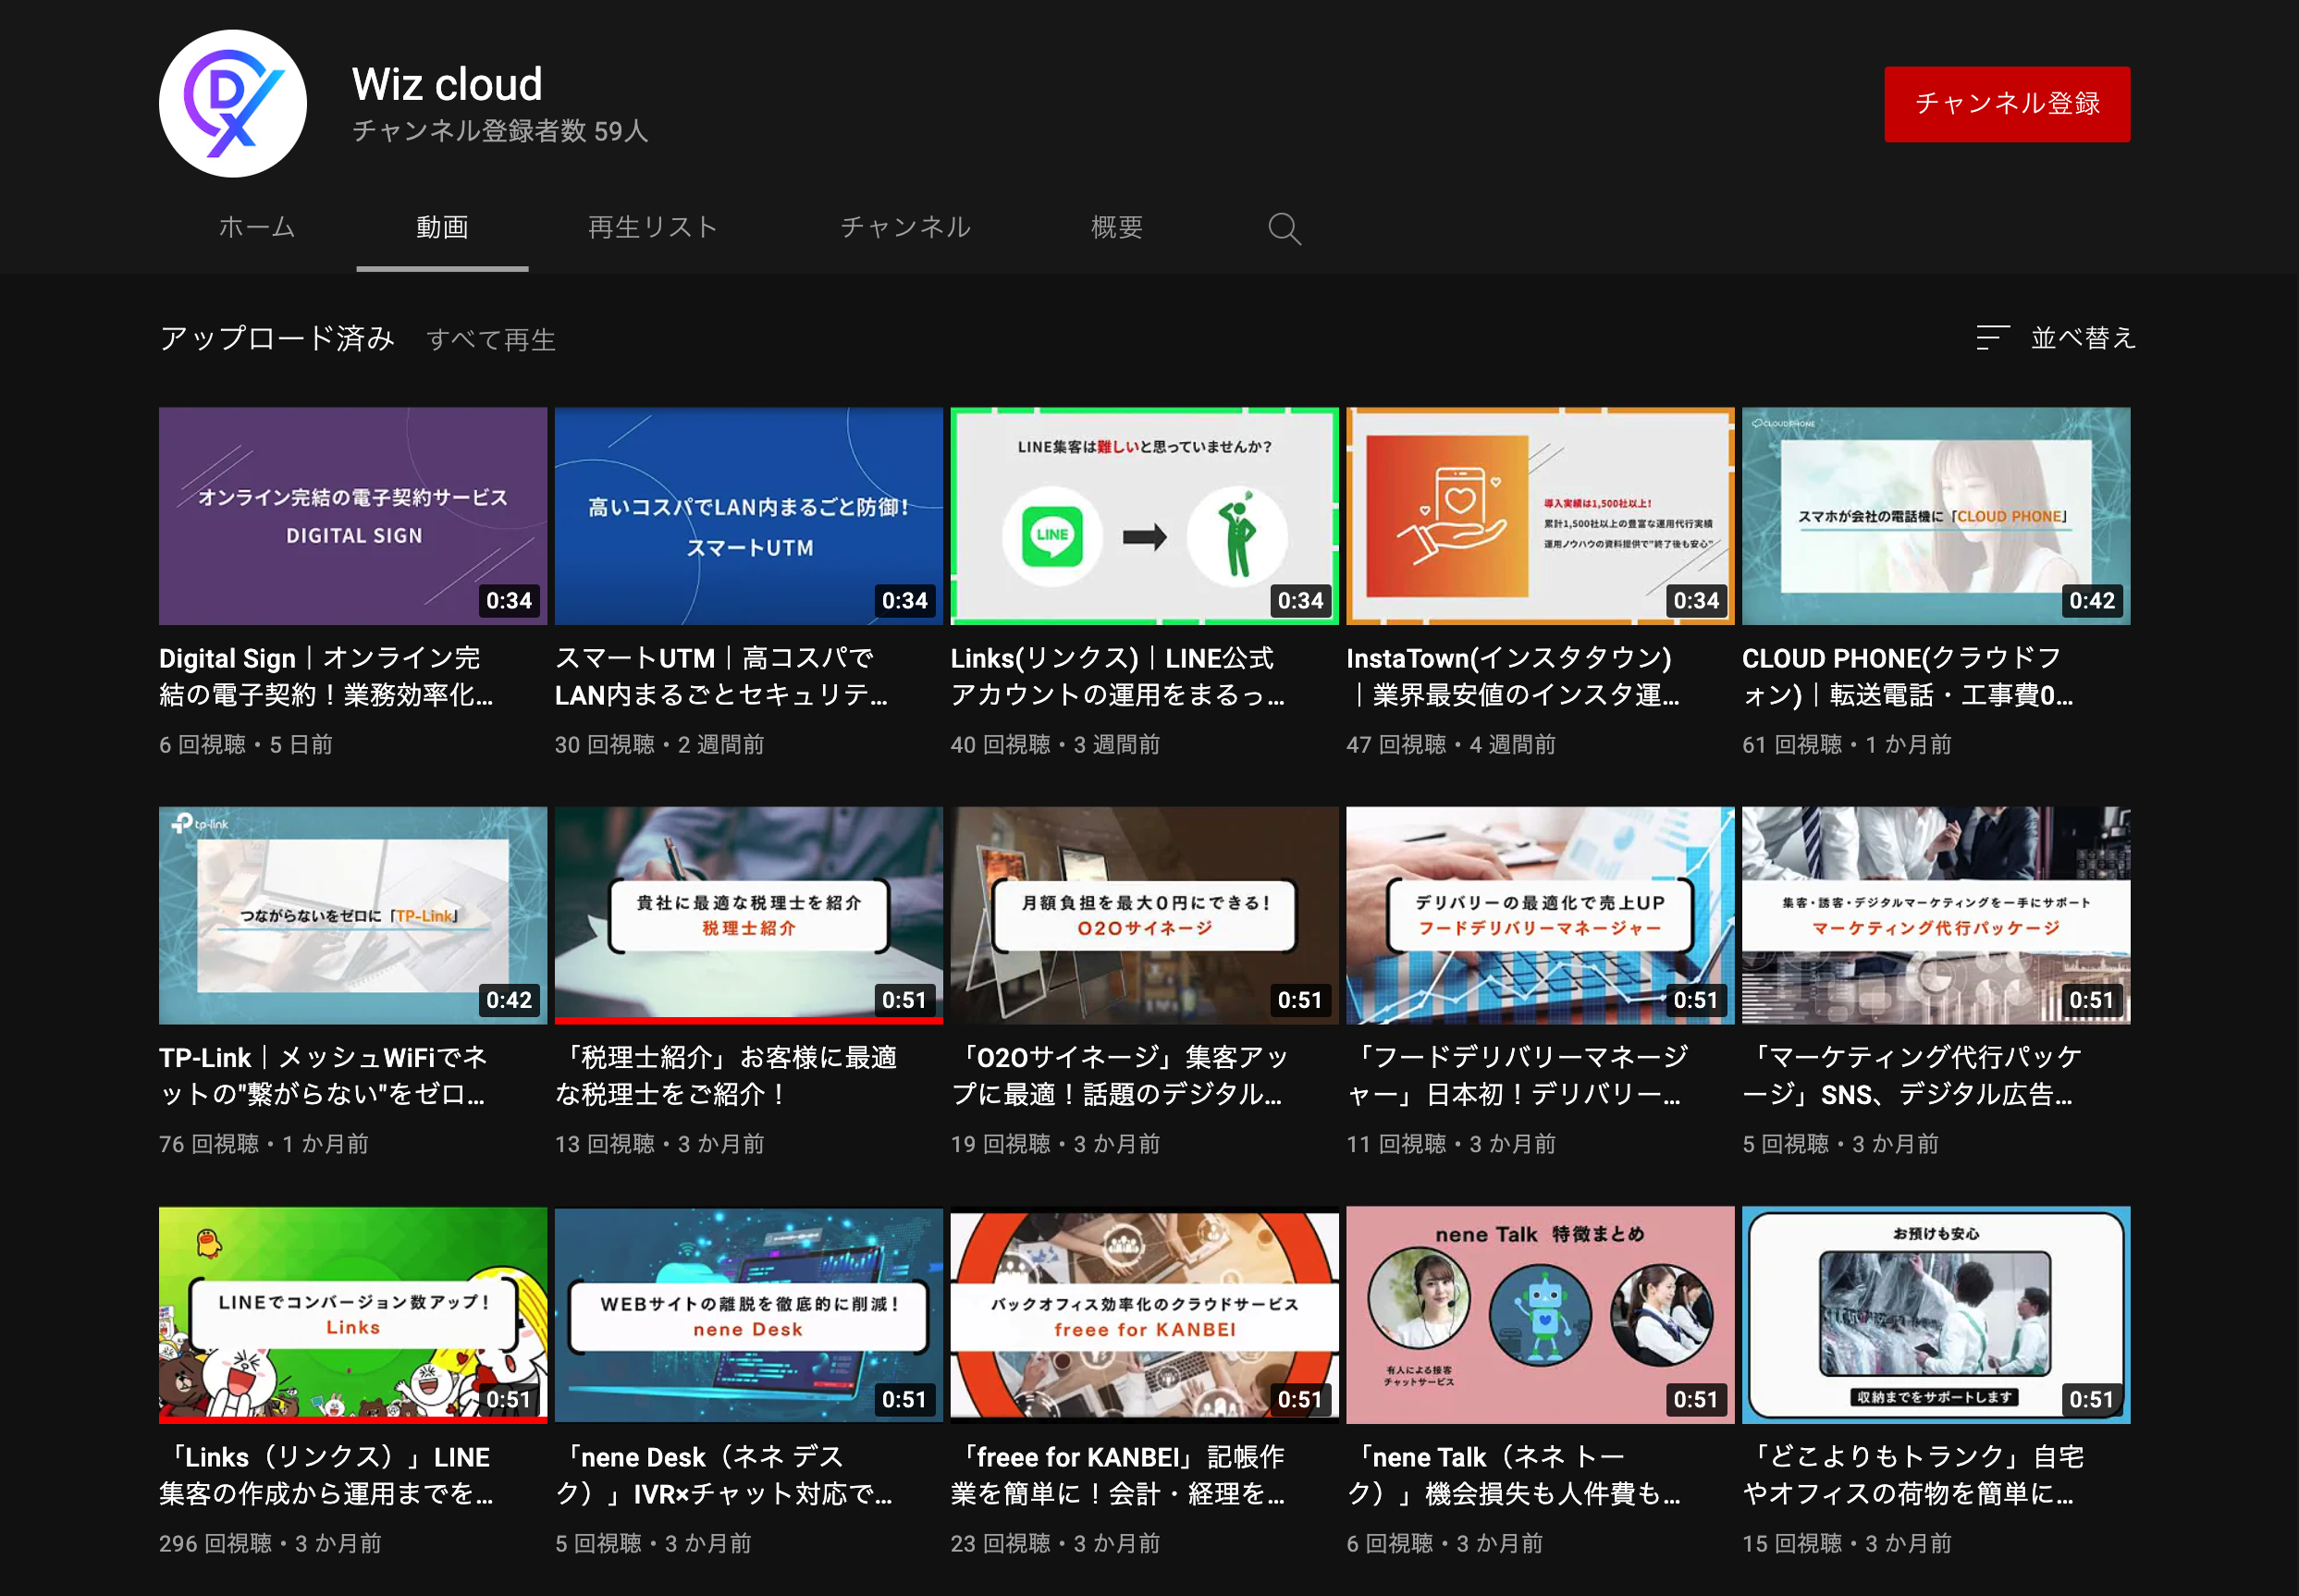2299x1596 pixels.
Task: Click the 296 回視聴・3 か月前 metadata
Action: [x=271, y=1543]
